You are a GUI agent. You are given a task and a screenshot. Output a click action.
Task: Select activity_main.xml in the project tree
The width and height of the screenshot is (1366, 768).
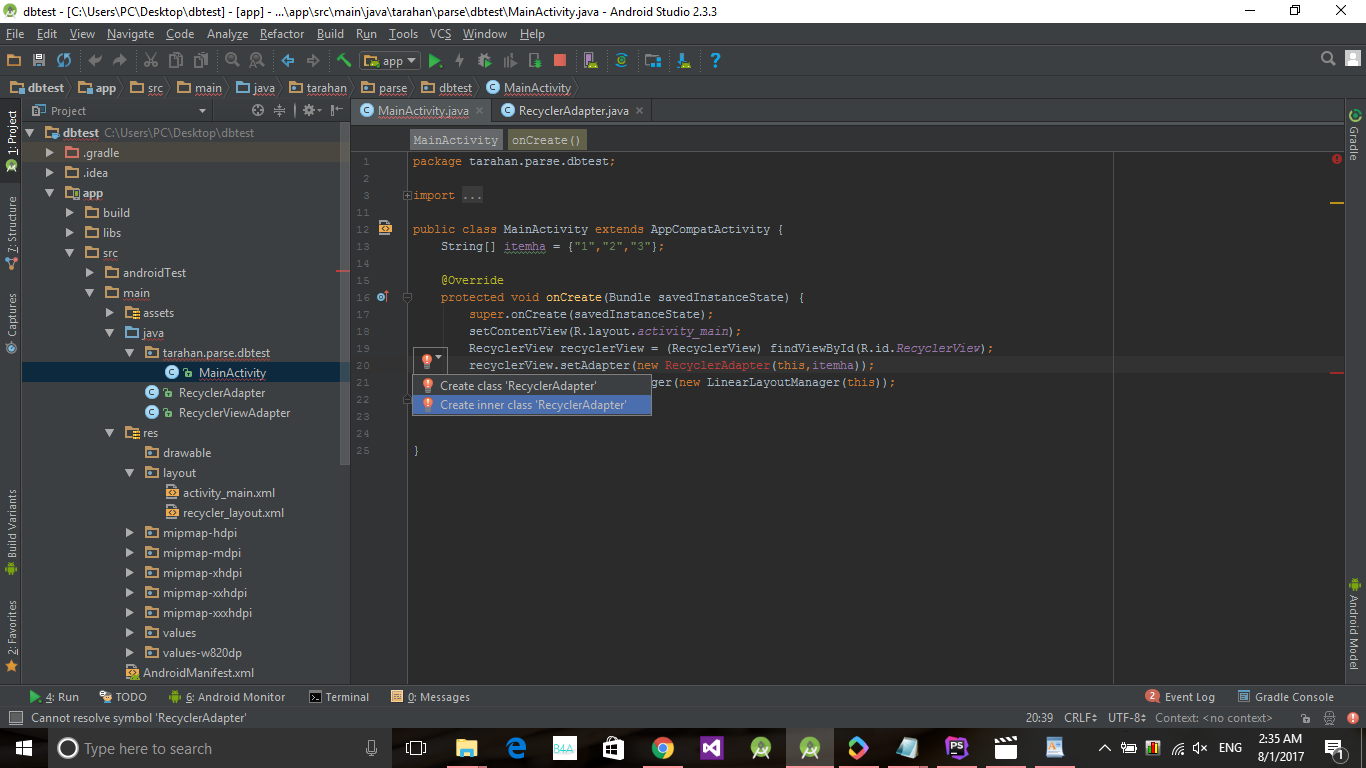tap(228, 493)
